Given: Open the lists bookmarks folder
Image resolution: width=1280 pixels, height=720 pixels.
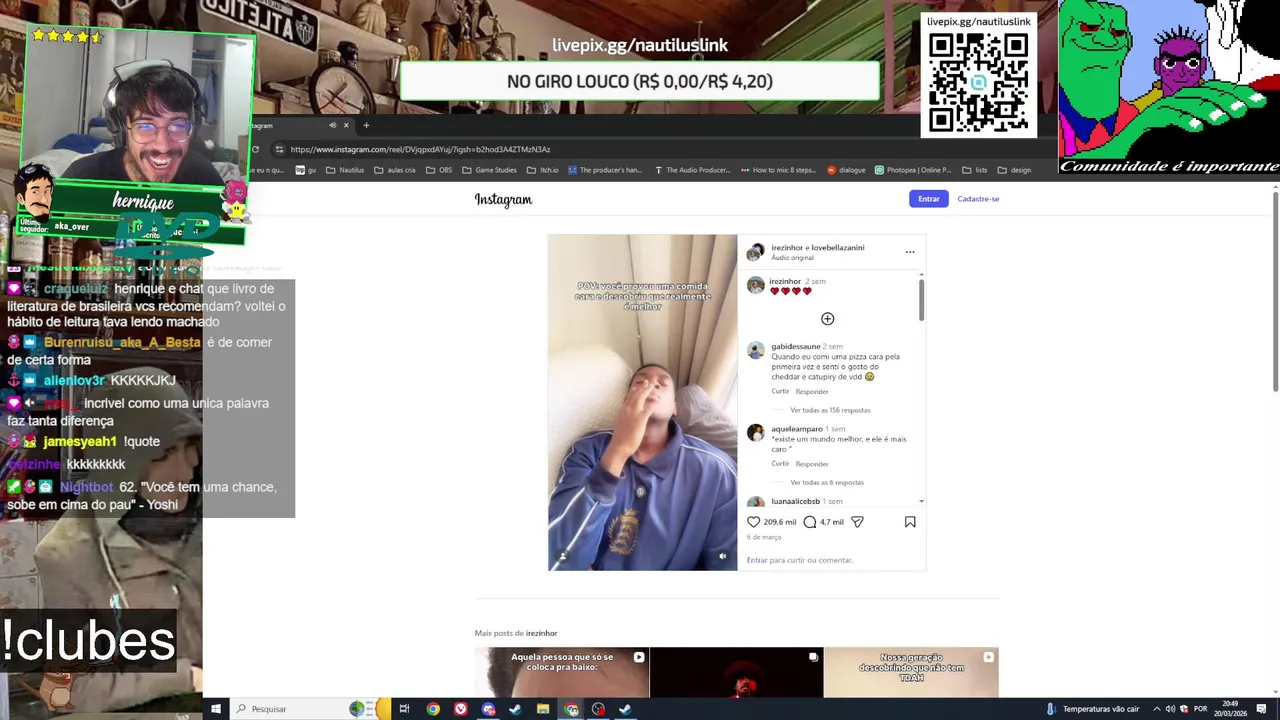Looking at the screenshot, I should [974, 170].
